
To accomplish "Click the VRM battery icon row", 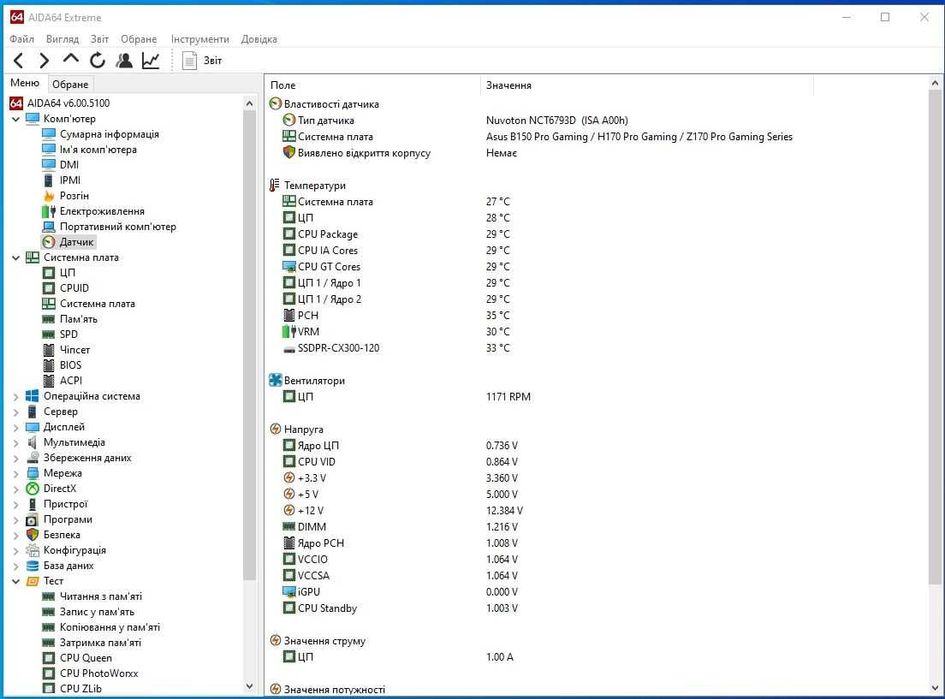I will tap(289, 331).
